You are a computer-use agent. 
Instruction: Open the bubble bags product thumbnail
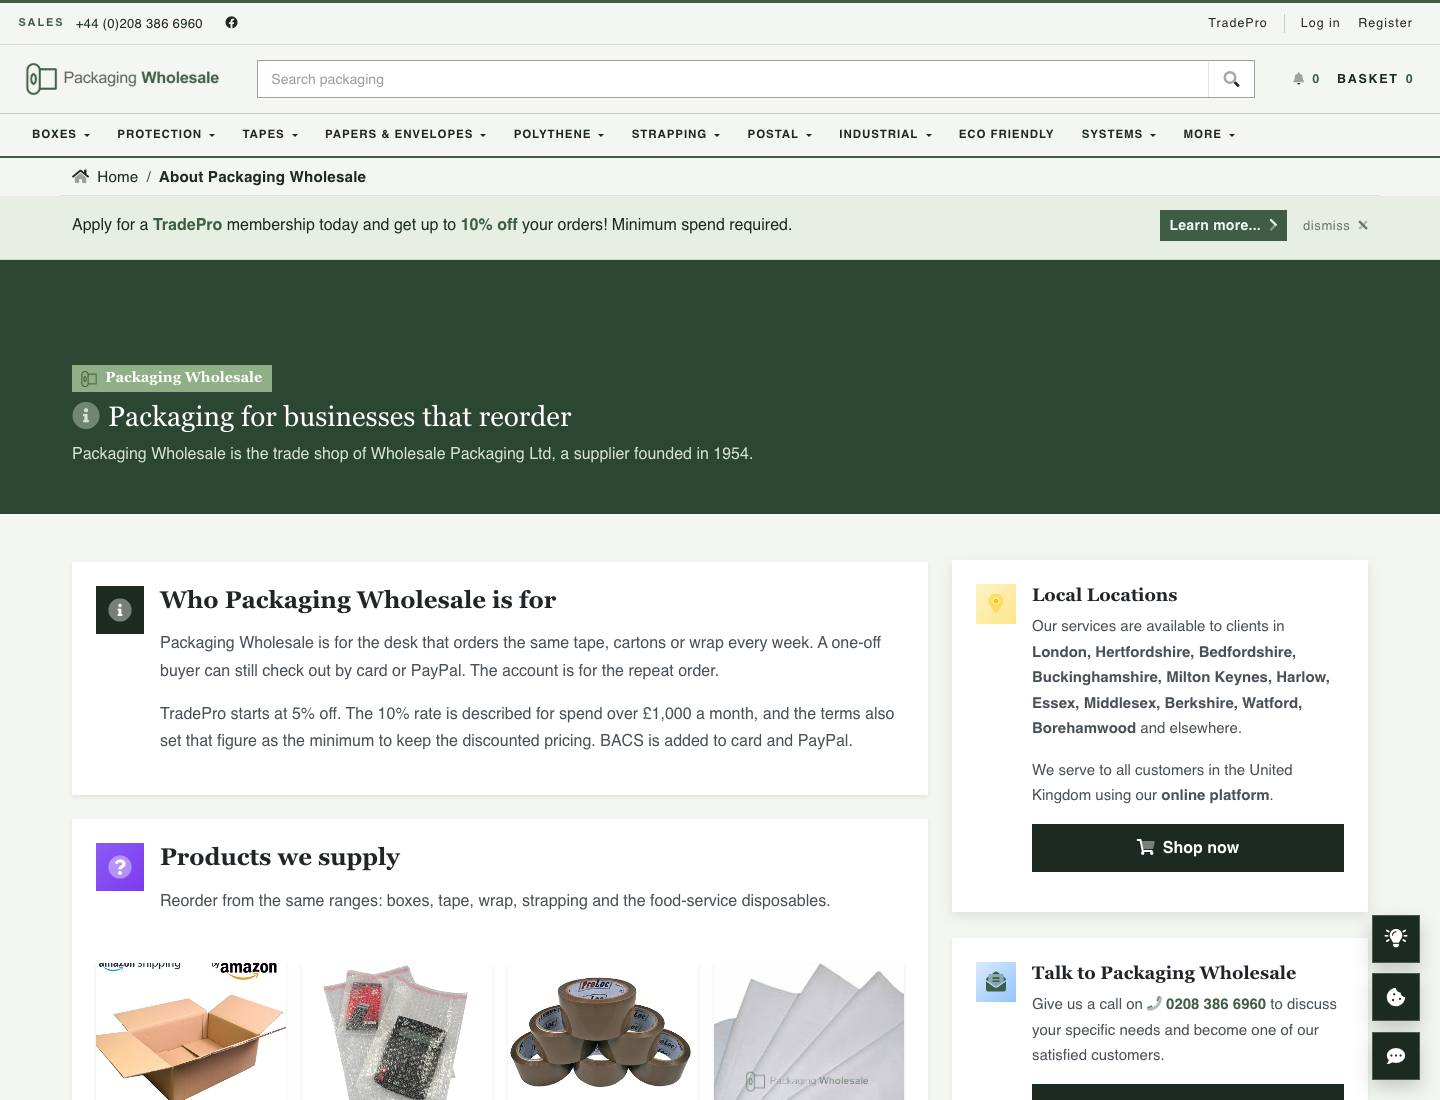point(397,1032)
